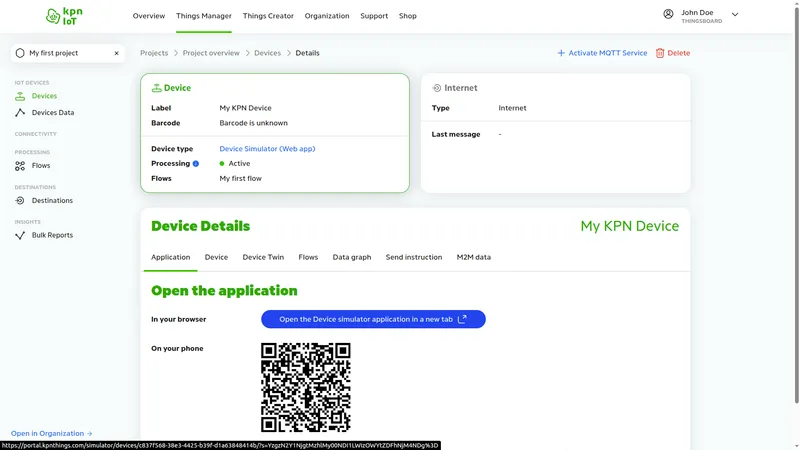
Task: Click the Internet card header icon
Action: [436, 88]
